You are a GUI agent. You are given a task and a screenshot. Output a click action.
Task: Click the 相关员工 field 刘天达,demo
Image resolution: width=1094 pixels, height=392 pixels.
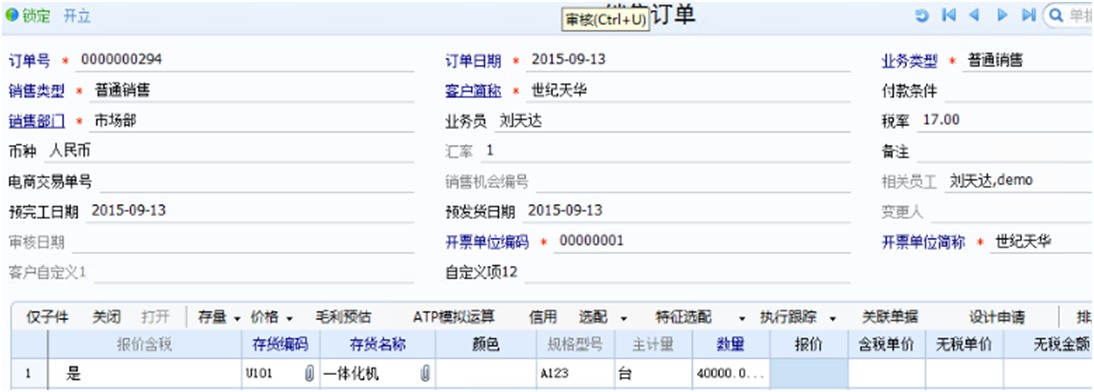coord(1019,181)
